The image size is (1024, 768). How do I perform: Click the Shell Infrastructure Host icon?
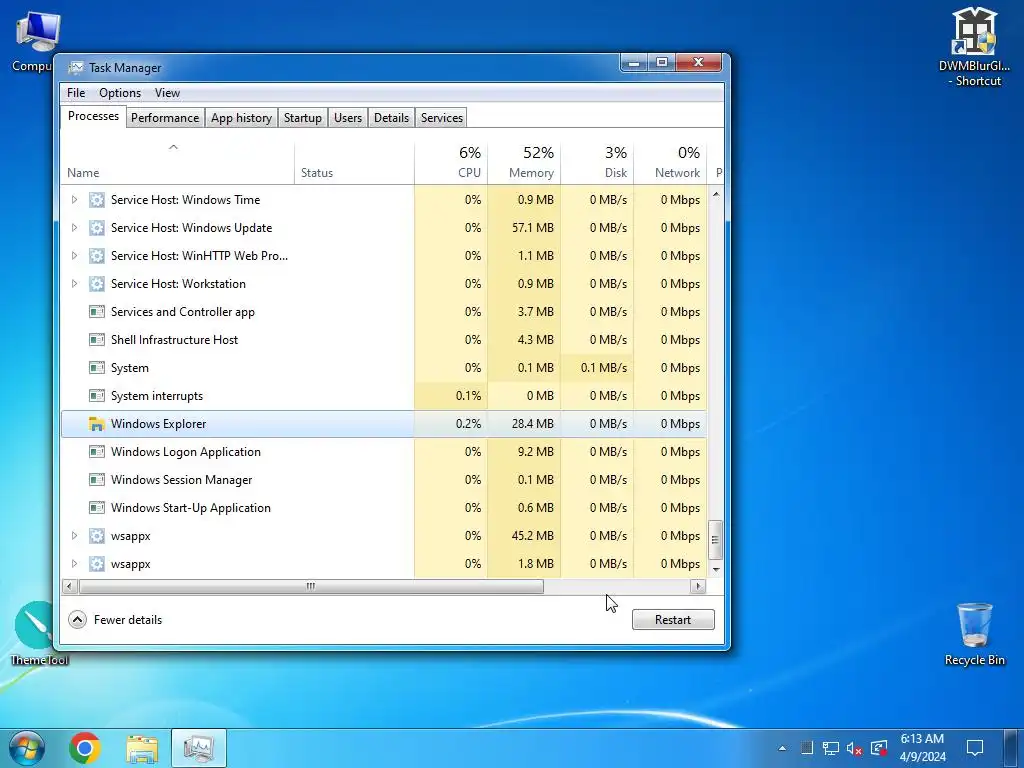97,340
